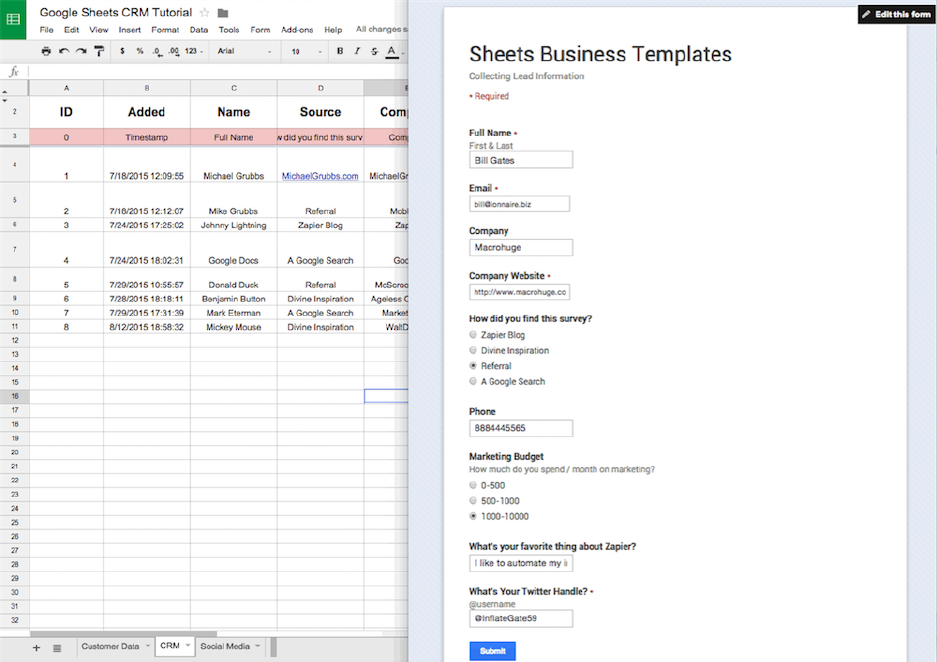Toggle strikethrough formatting in the toolbar
Screen dimensions: 937x662
point(374,51)
